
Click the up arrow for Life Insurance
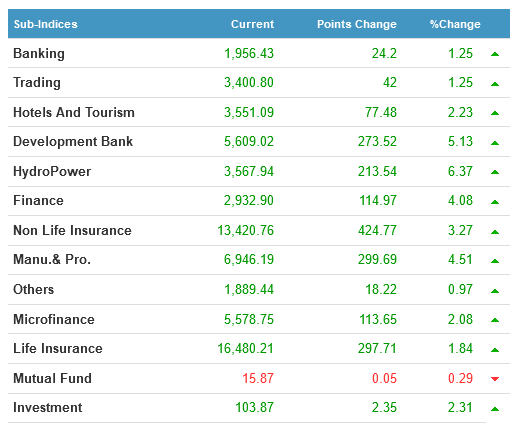(x=495, y=350)
